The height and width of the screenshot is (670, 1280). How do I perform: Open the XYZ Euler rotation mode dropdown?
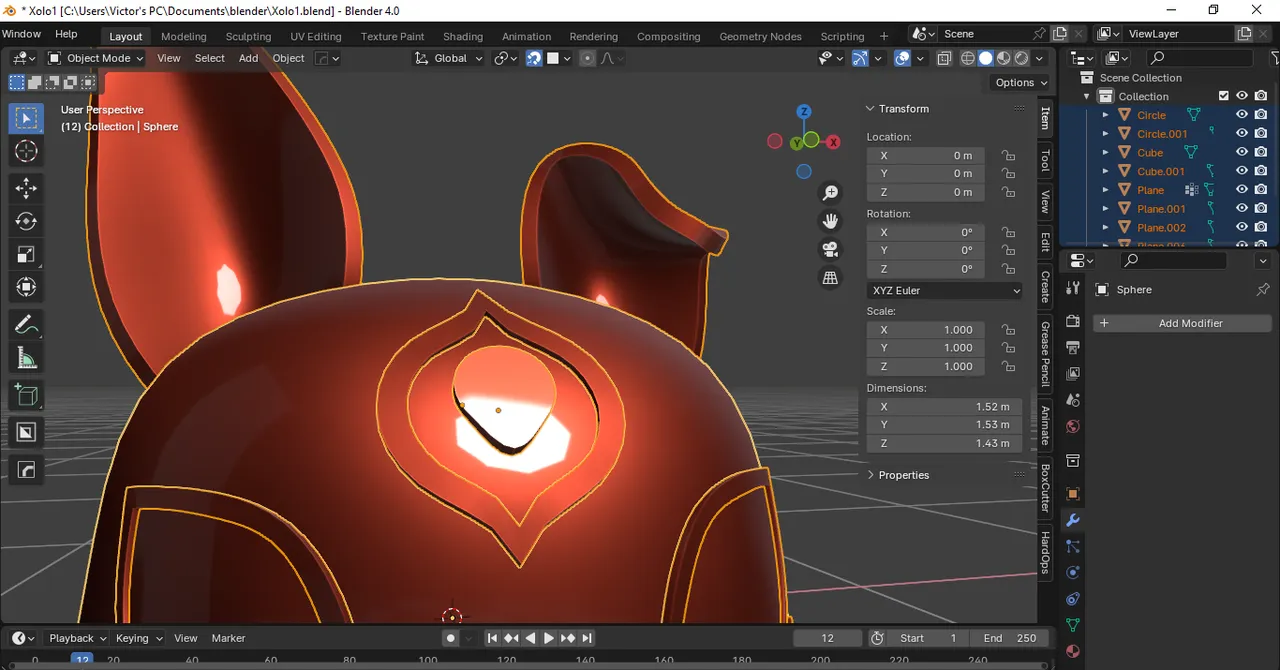coord(945,290)
